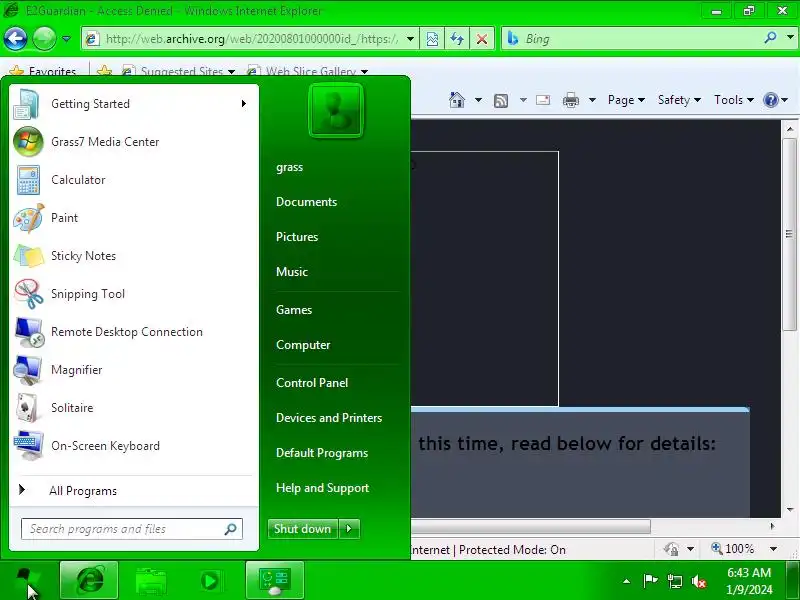Screen dimensions: 800x600
Task: Open Music folder from Start menu
Action: click(292, 272)
